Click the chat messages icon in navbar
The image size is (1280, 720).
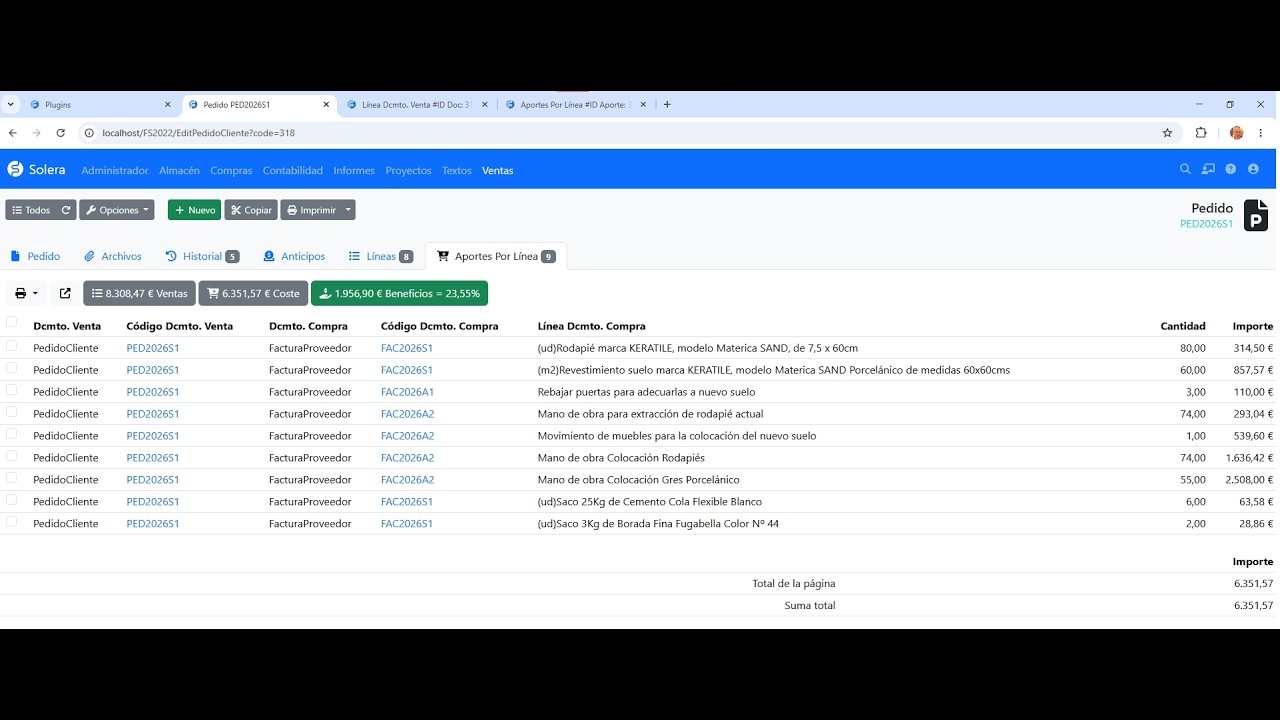(x=1208, y=169)
